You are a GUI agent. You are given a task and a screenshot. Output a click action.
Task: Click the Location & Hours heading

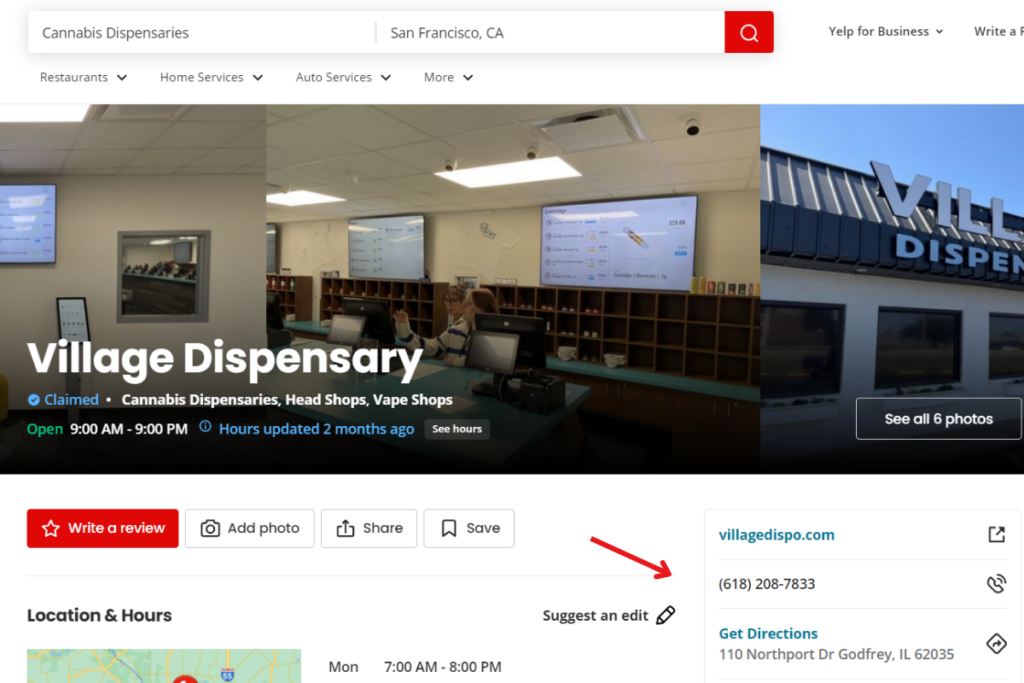(99, 615)
